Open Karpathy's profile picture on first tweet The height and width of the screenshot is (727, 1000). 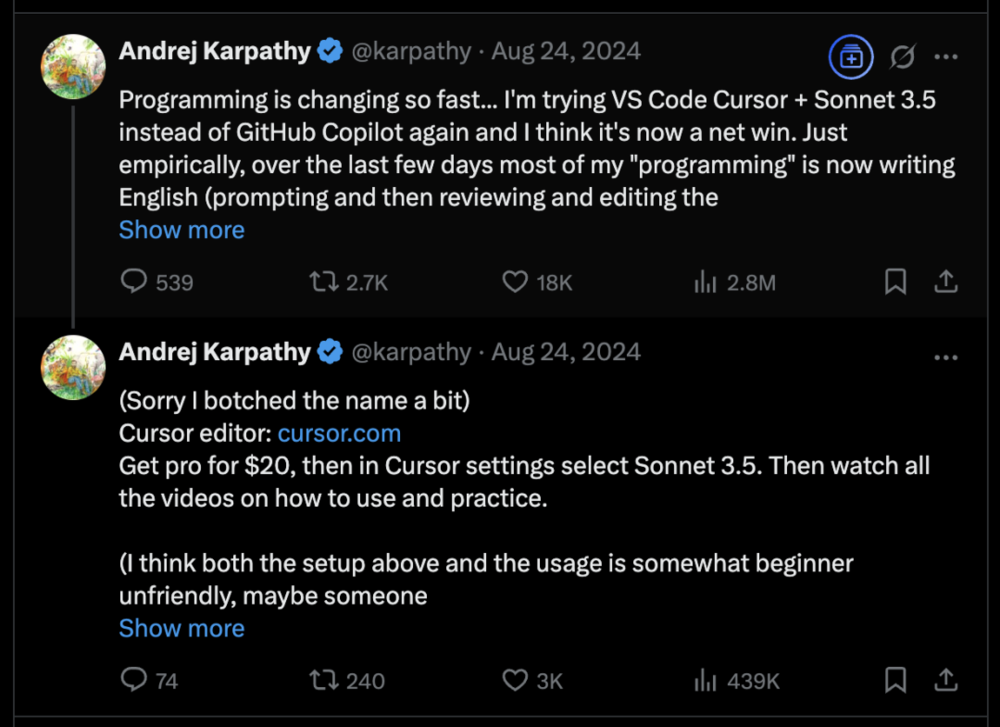(73, 67)
